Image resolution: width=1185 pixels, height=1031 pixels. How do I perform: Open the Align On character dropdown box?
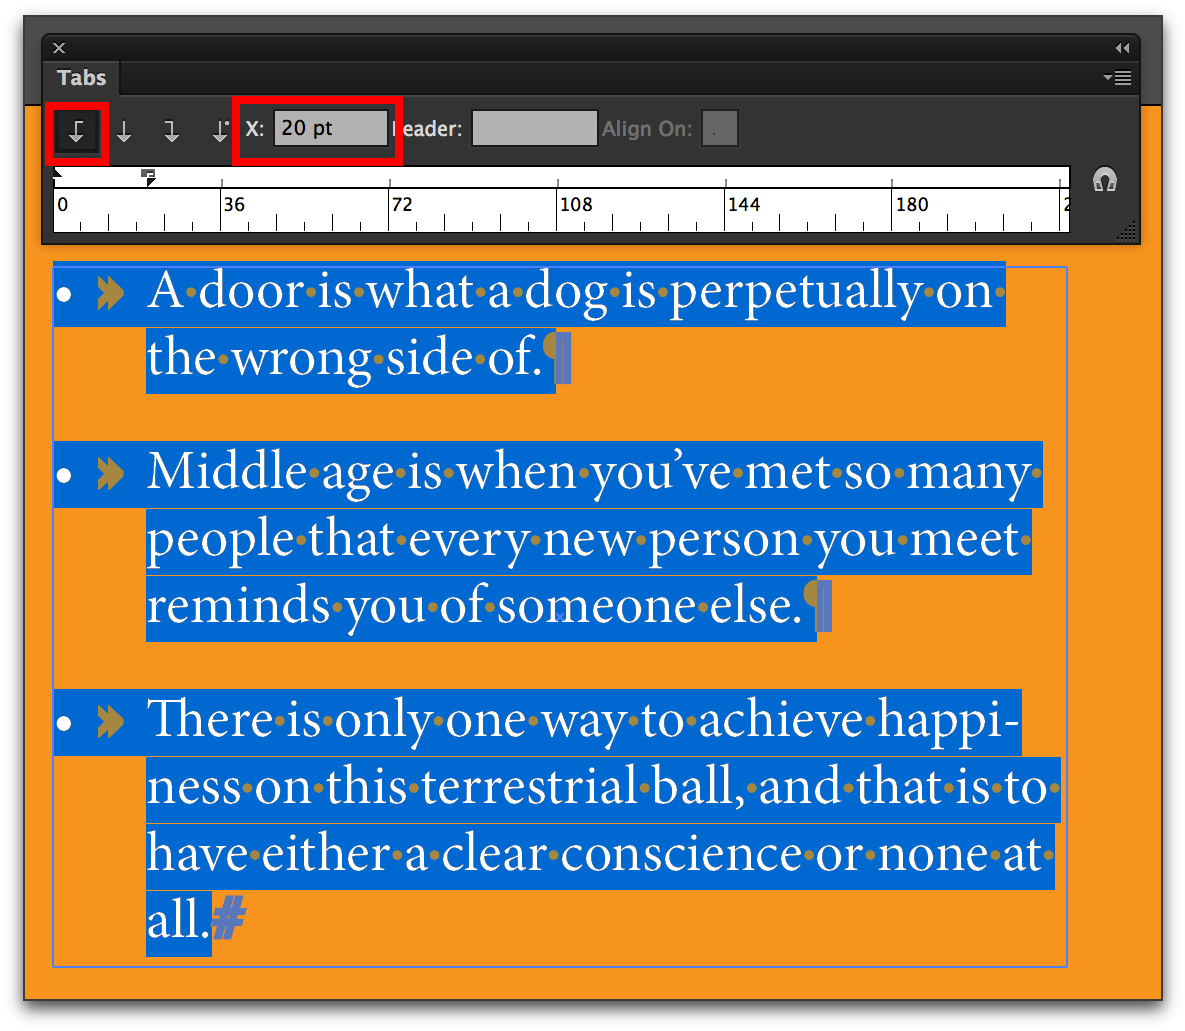point(720,128)
